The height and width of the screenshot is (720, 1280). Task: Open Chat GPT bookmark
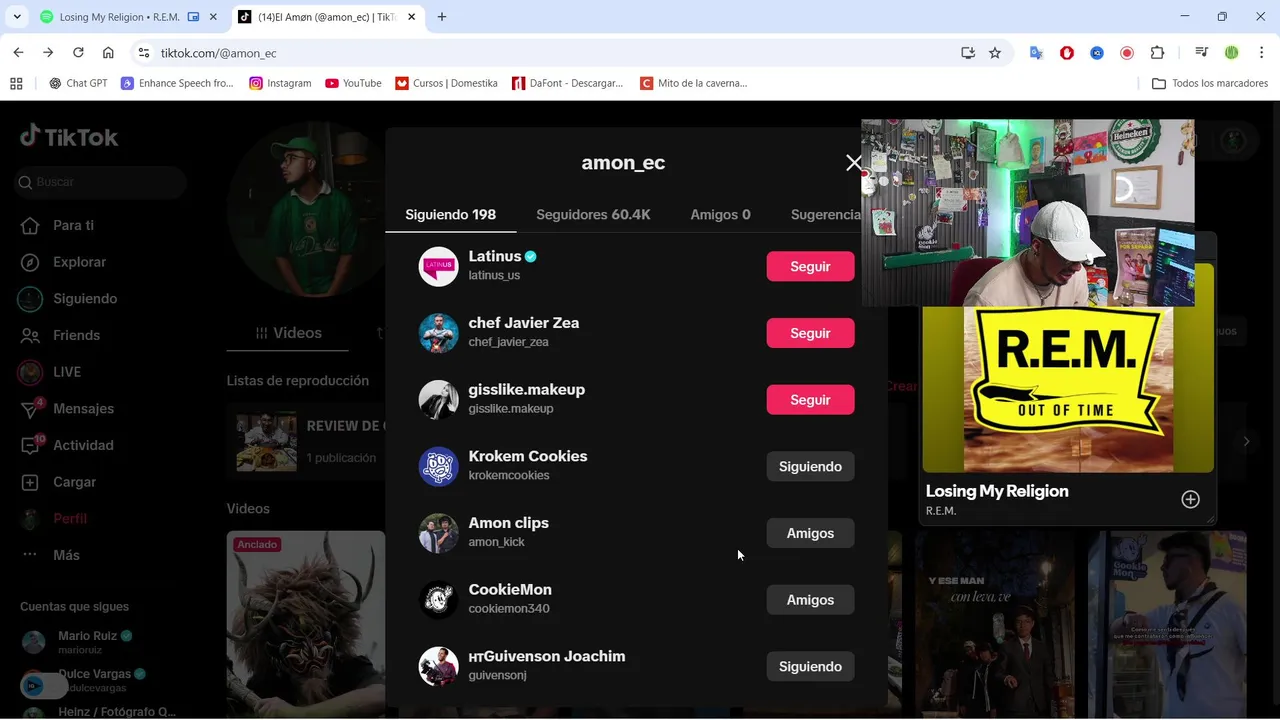[78, 83]
